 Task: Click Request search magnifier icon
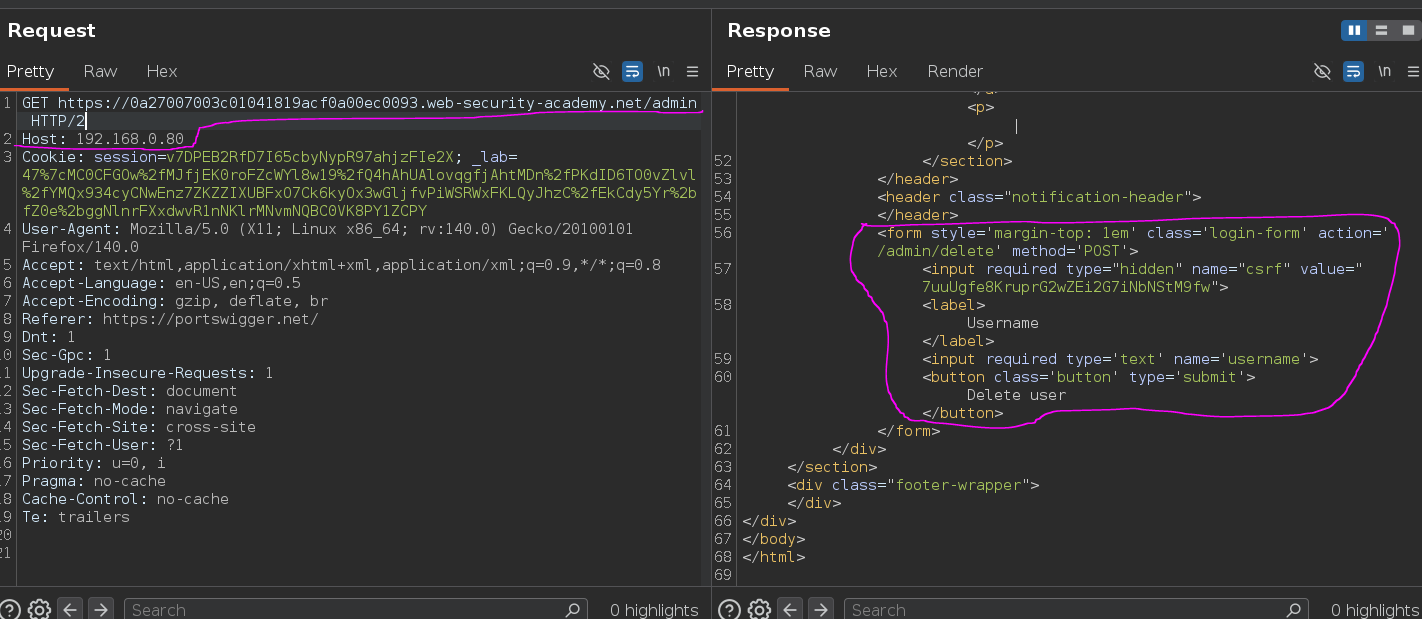(573, 609)
